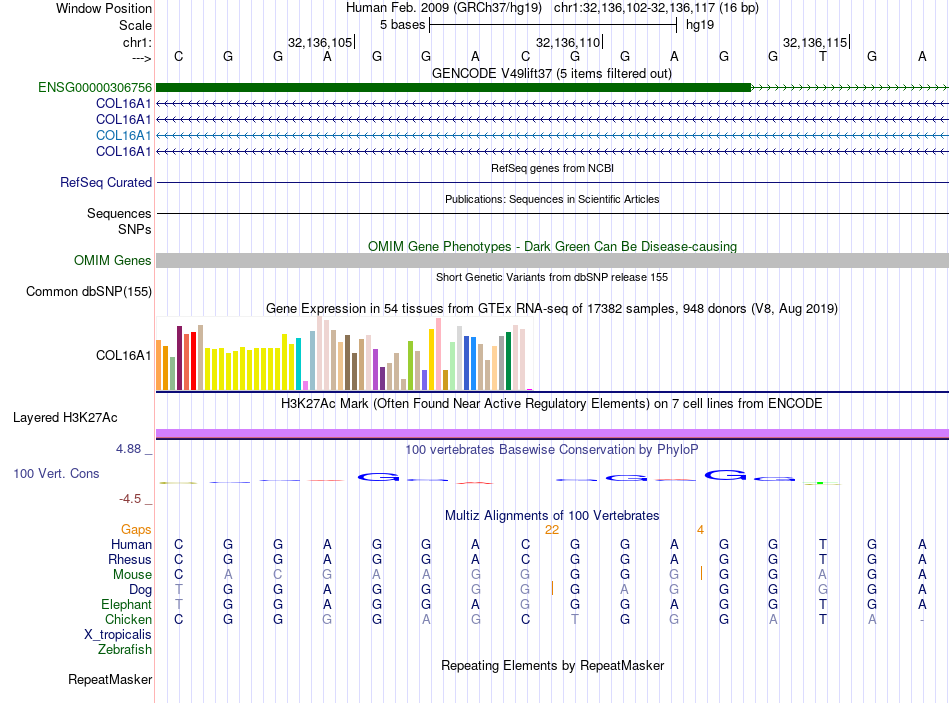Click the Window Position label
Image resolution: width=950 pixels, height=703 pixels.
click(104, 8)
